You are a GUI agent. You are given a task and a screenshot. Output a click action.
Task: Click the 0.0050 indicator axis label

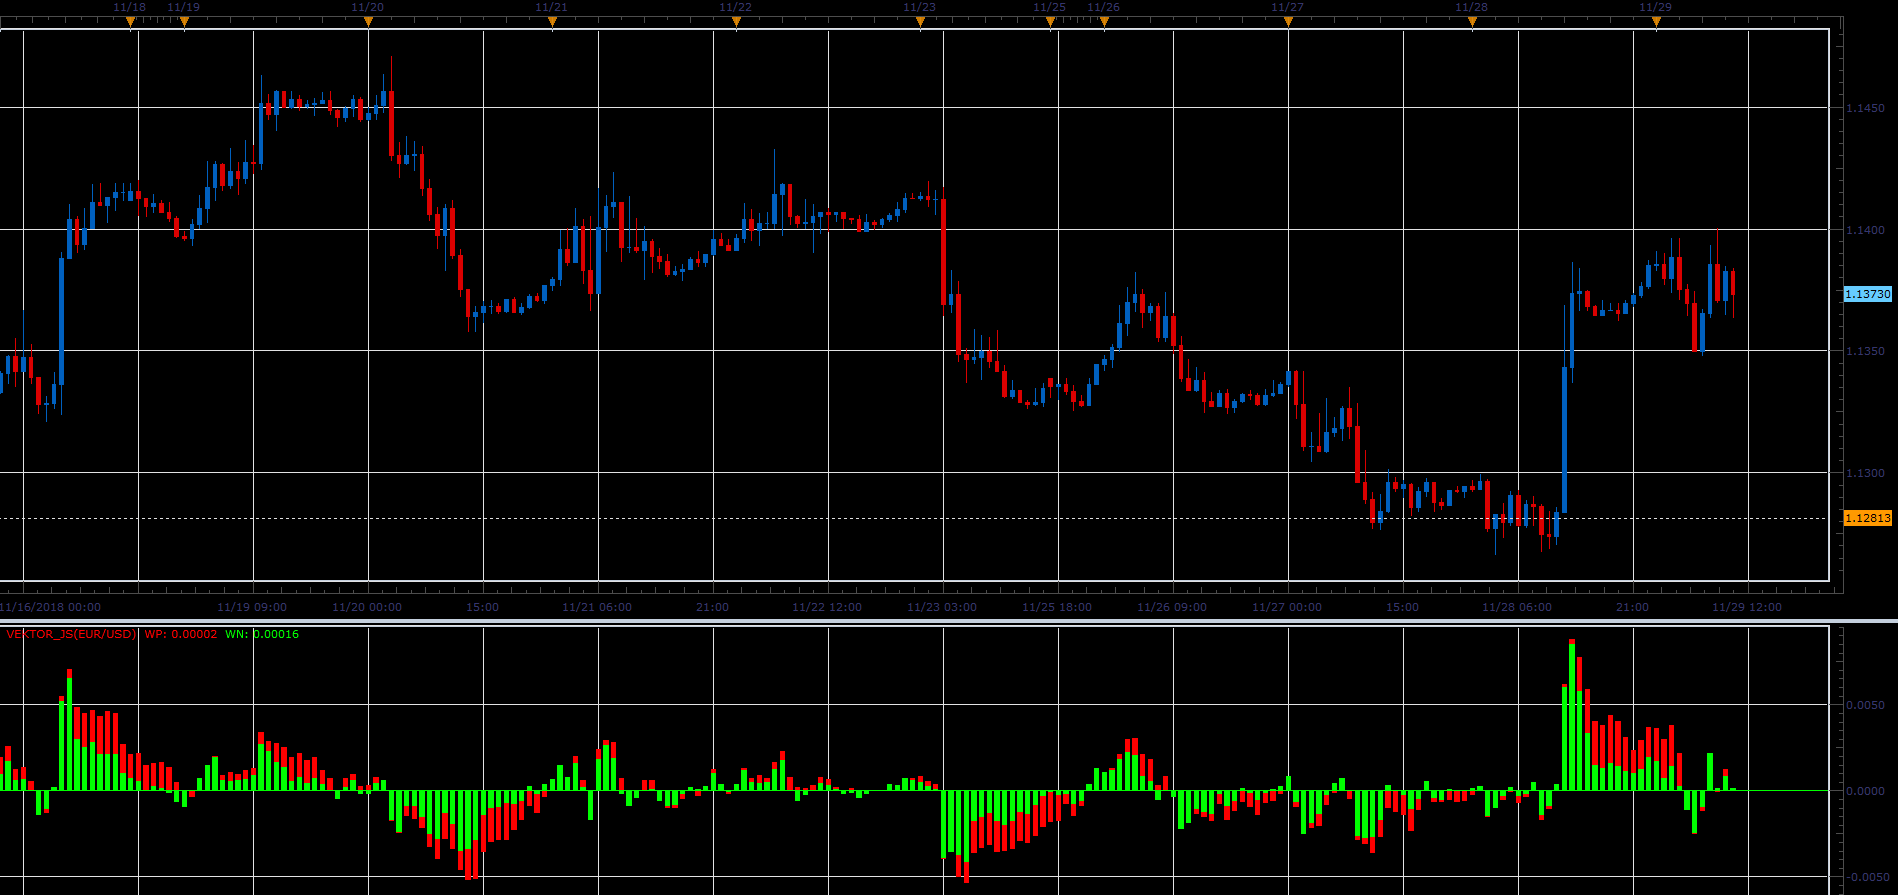pyautogui.click(x=1865, y=705)
